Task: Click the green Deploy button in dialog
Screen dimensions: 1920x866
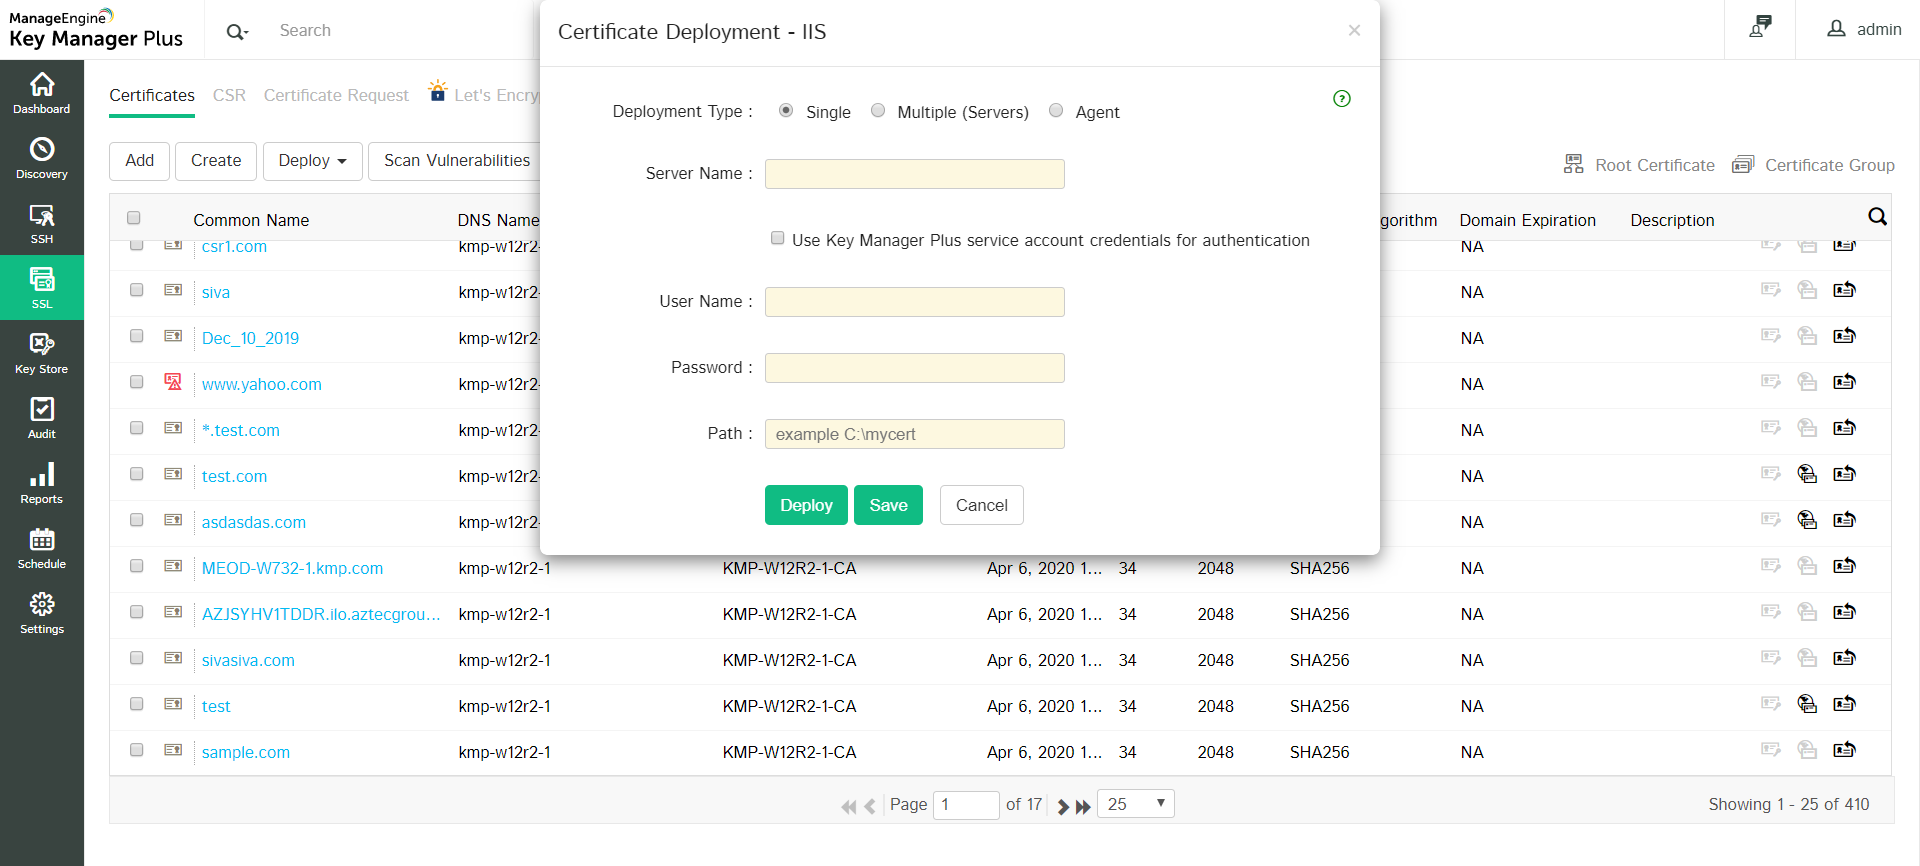Action: point(806,505)
